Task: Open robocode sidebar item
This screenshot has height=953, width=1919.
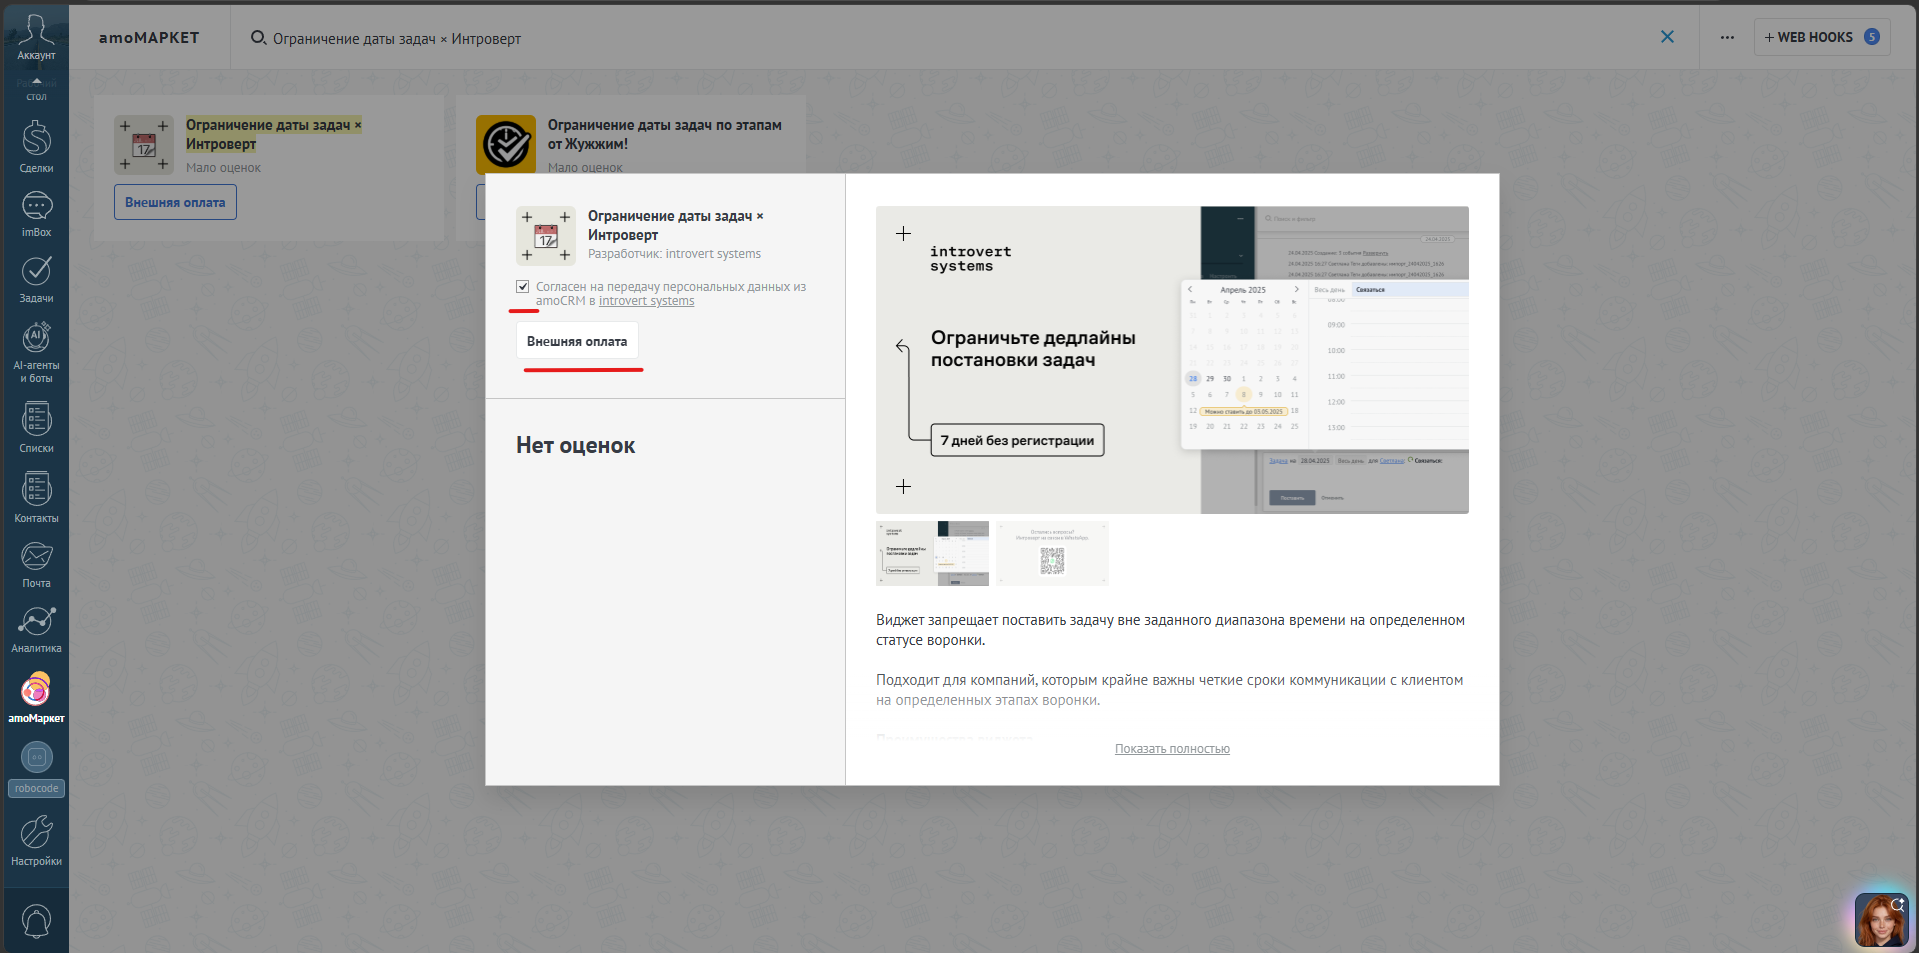Action: (36, 769)
